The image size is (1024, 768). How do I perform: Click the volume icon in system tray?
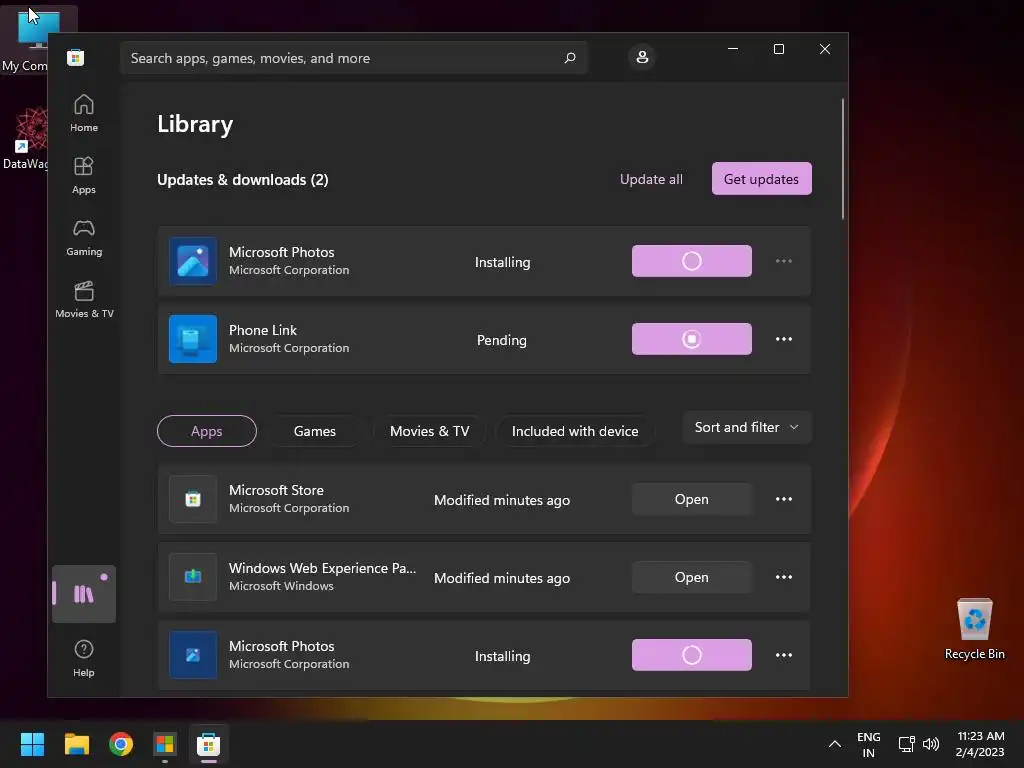(931, 744)
